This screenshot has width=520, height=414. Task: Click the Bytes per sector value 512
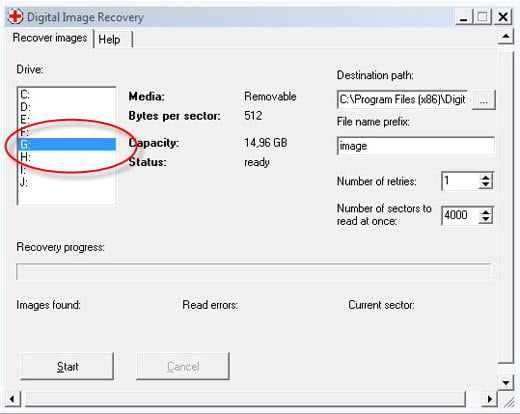tap(253, 116)
